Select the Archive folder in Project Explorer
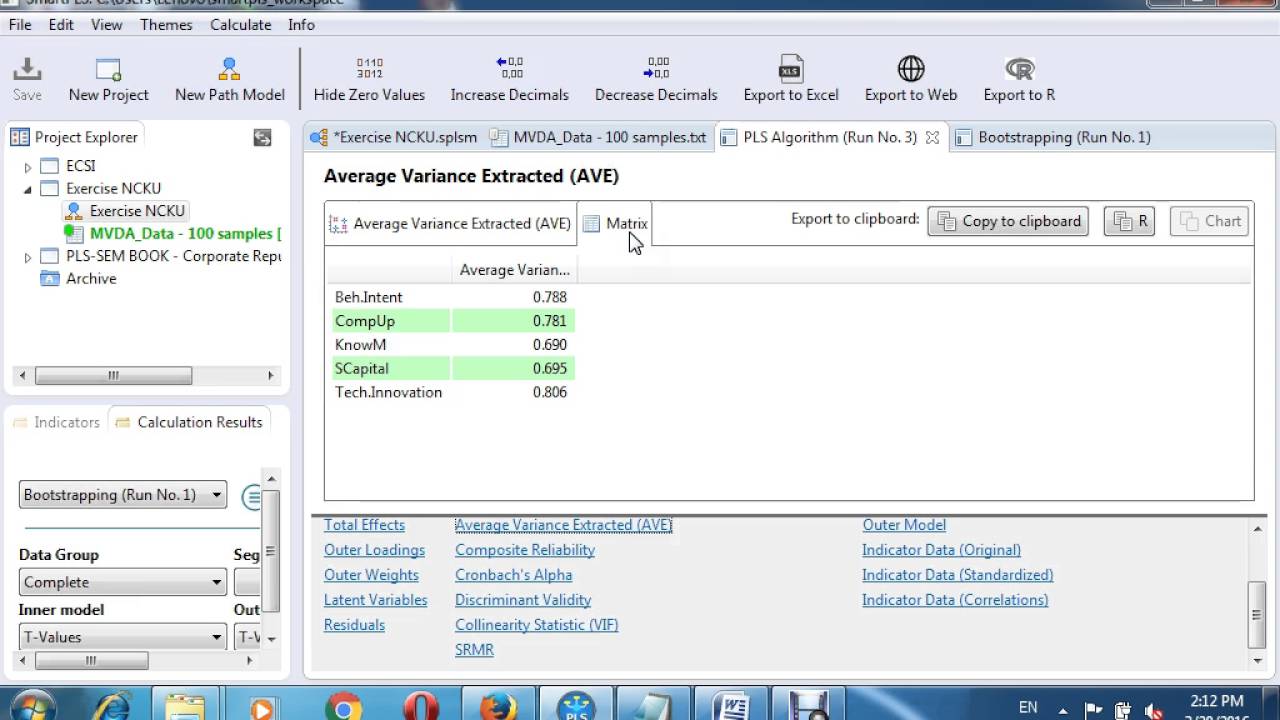Viewport: 1280px width, 720px height. click(x=79, y=279)
